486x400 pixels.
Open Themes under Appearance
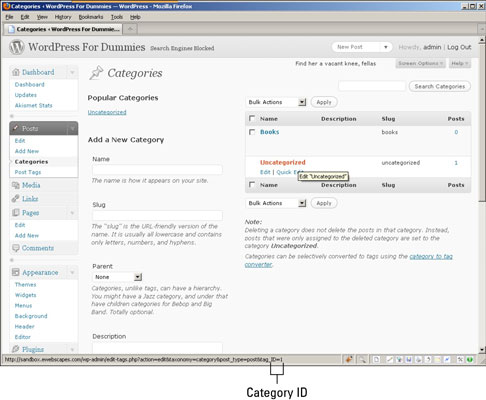pyautogui.click(x=25, y=285)
